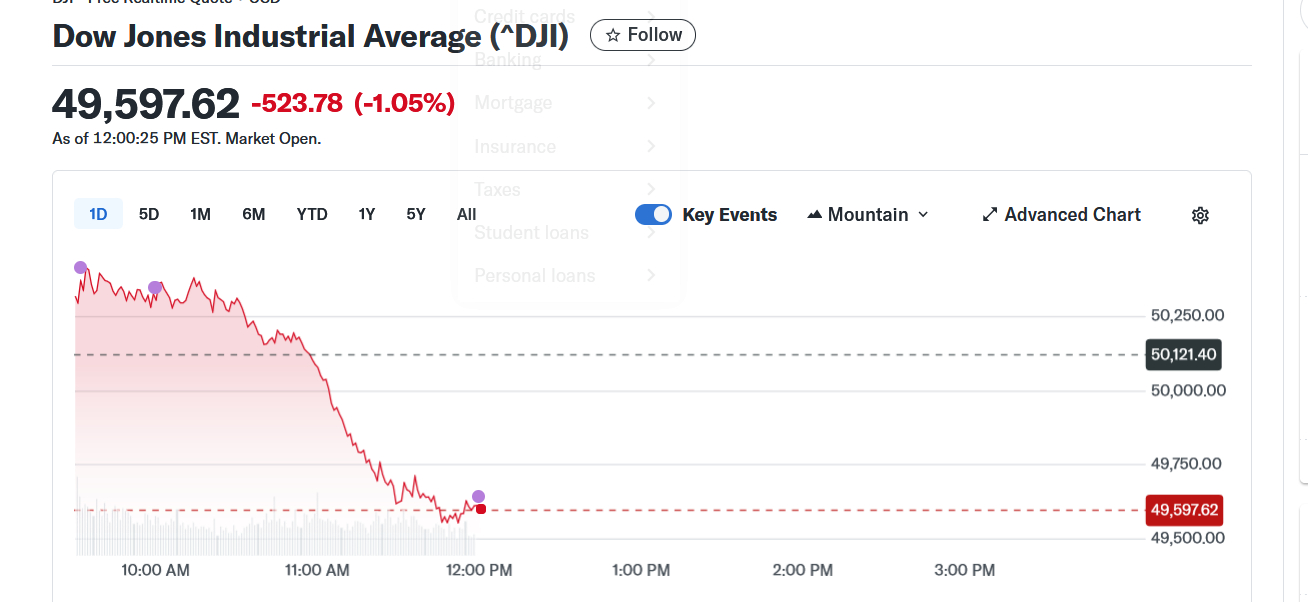1308x602 pixels.
Task: Select the 1M time range
Action: point(200,214)
